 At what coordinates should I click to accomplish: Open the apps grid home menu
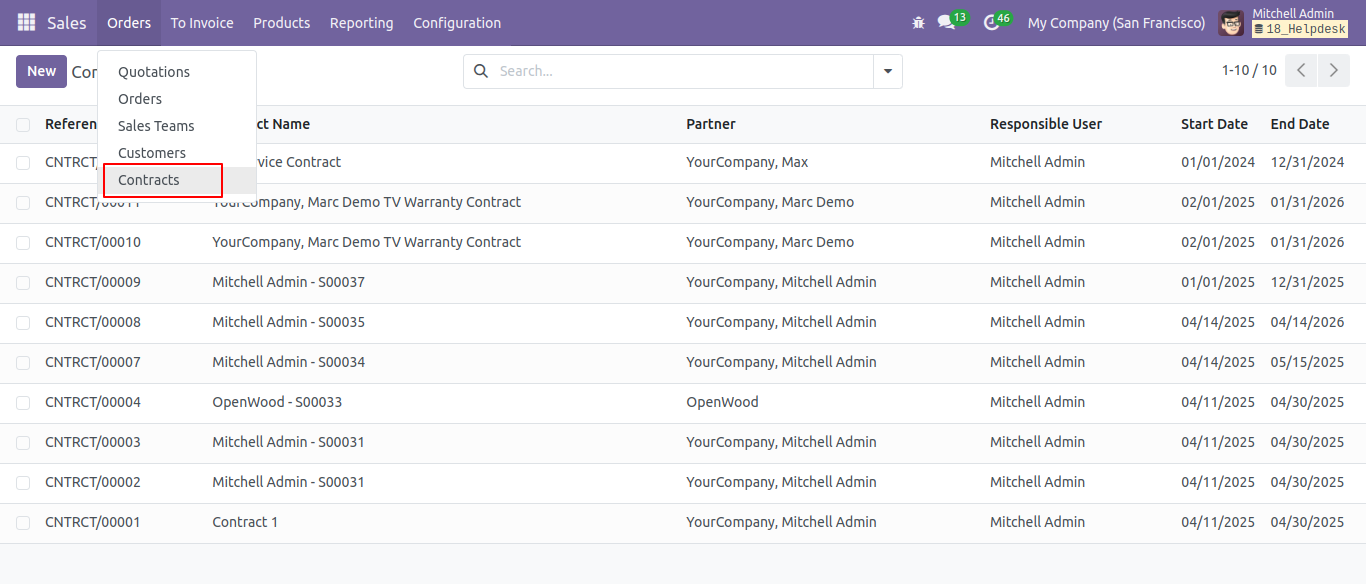26,22
